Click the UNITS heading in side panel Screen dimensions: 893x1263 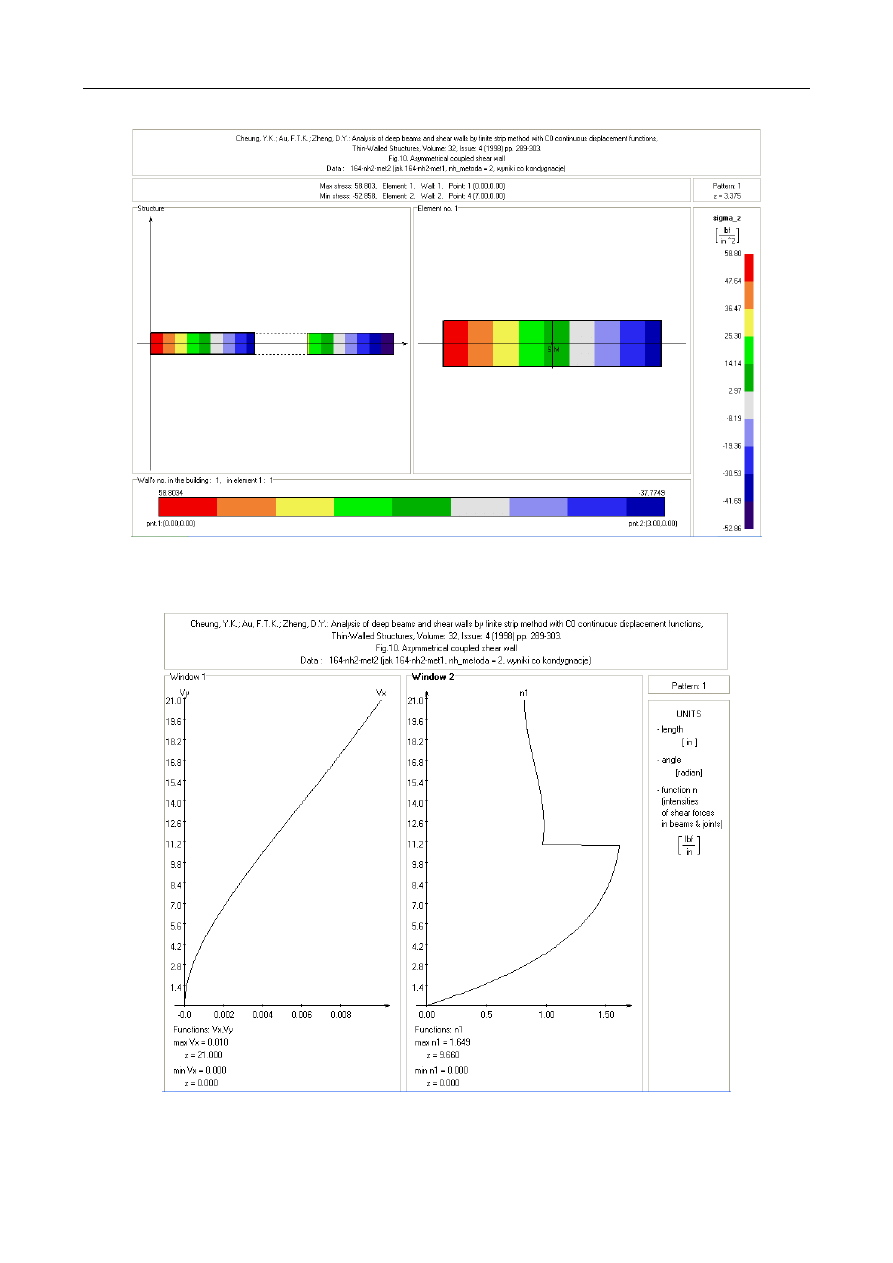(688, 714)
